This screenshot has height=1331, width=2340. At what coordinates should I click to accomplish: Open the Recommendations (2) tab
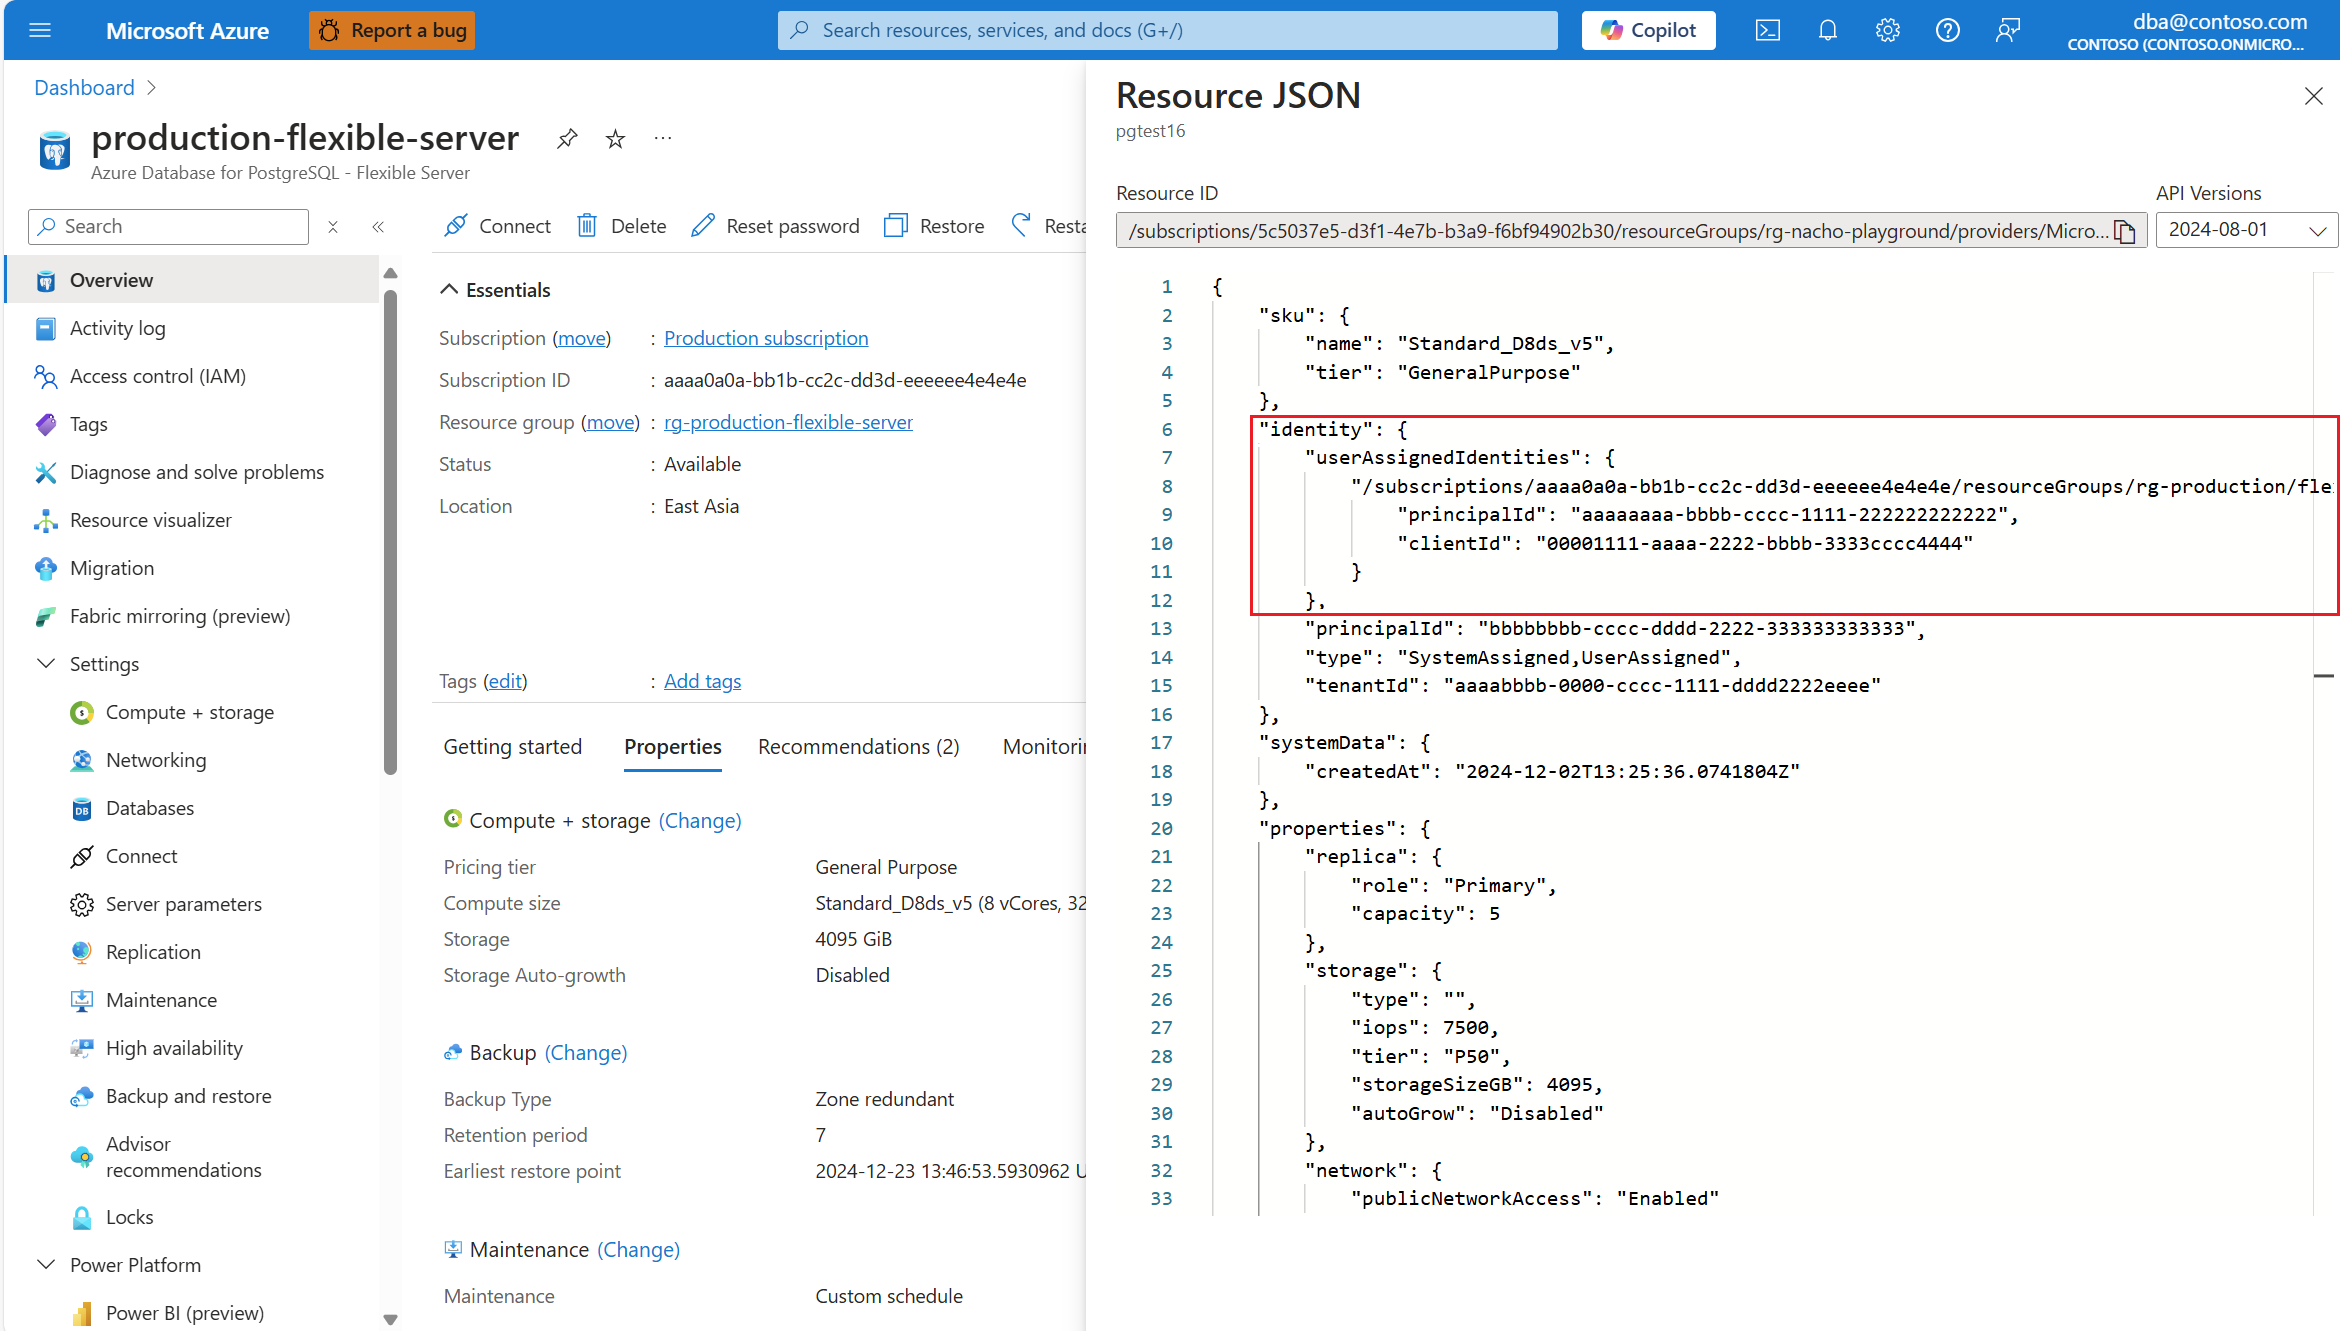[x=858, y=747]
